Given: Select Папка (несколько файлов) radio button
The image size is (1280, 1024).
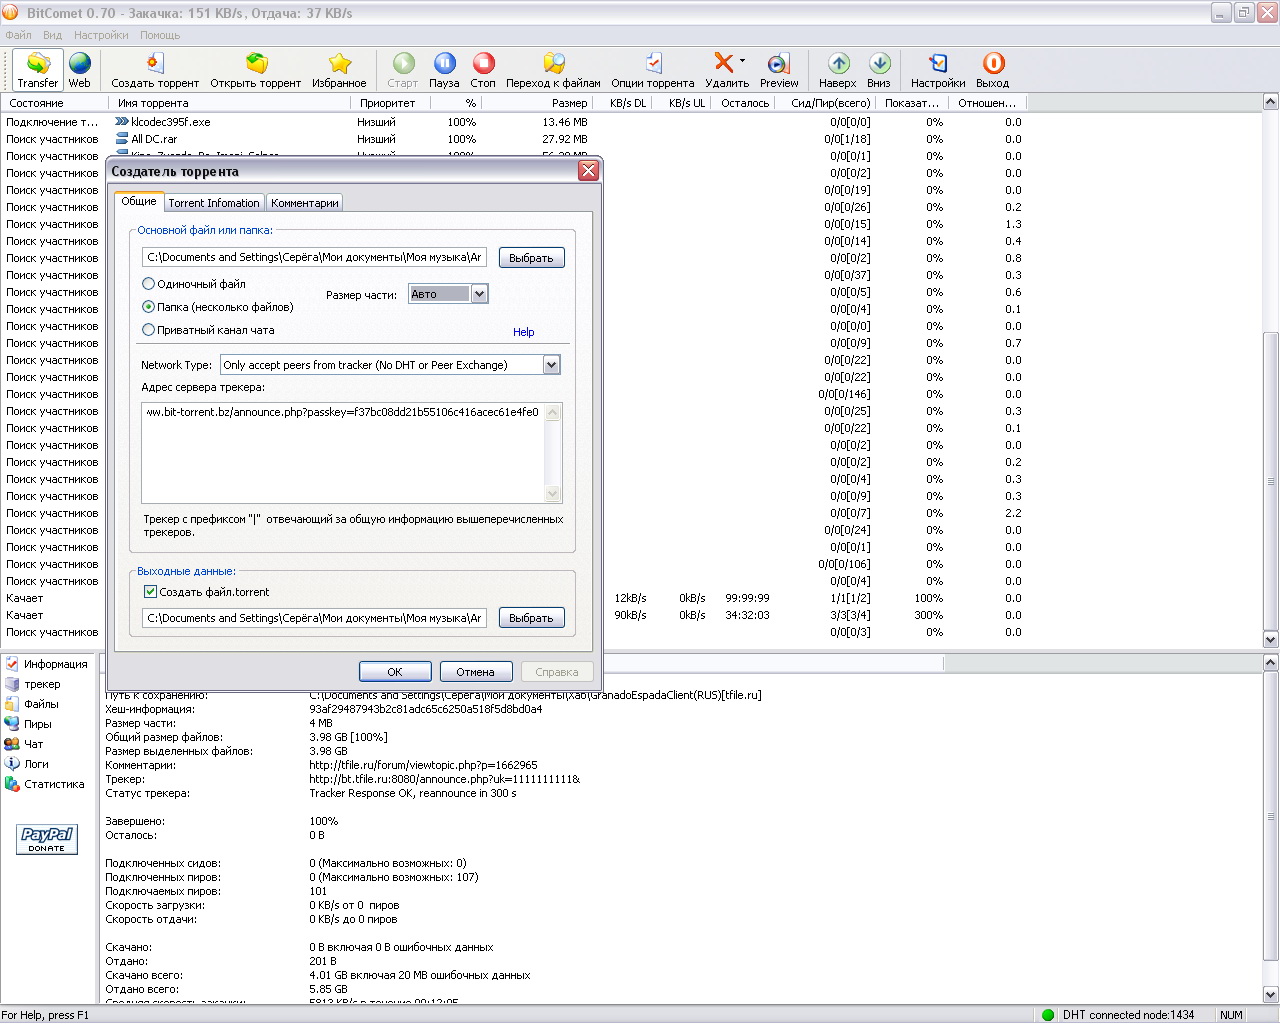Looking at the screenshot, I should click(x=149, y=307).
